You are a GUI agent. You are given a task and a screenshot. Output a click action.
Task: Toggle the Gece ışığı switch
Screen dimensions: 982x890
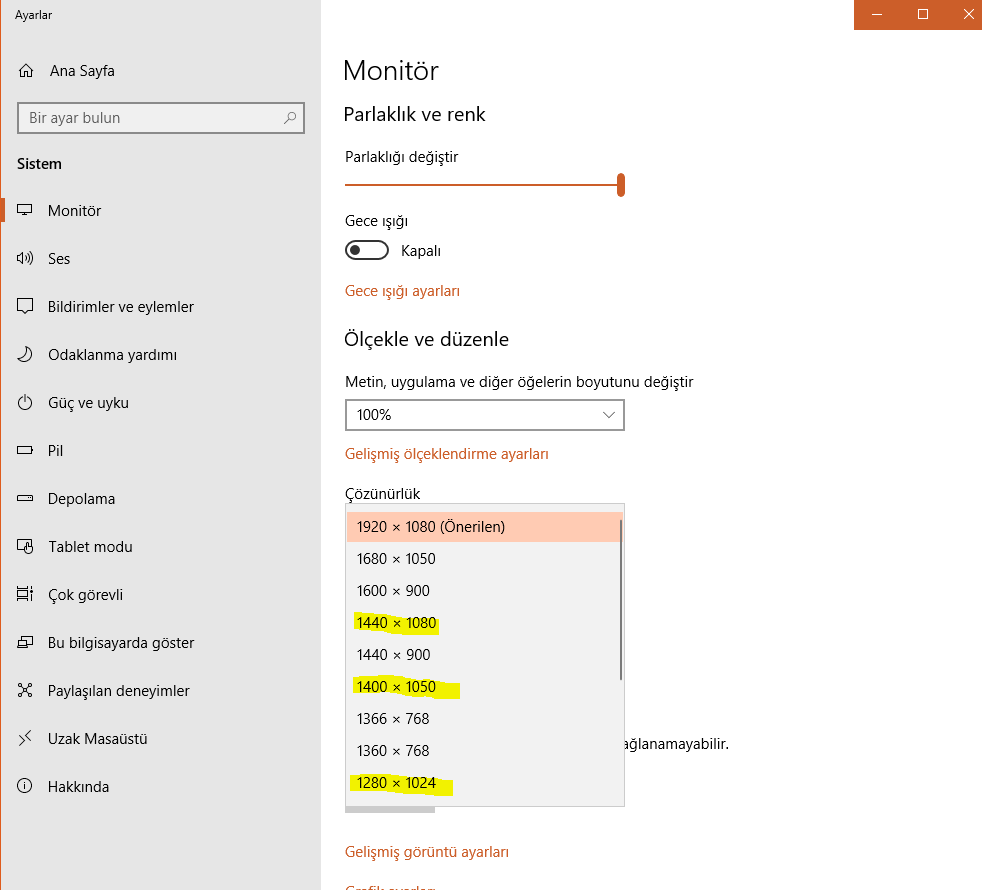[x=367, y=251]
